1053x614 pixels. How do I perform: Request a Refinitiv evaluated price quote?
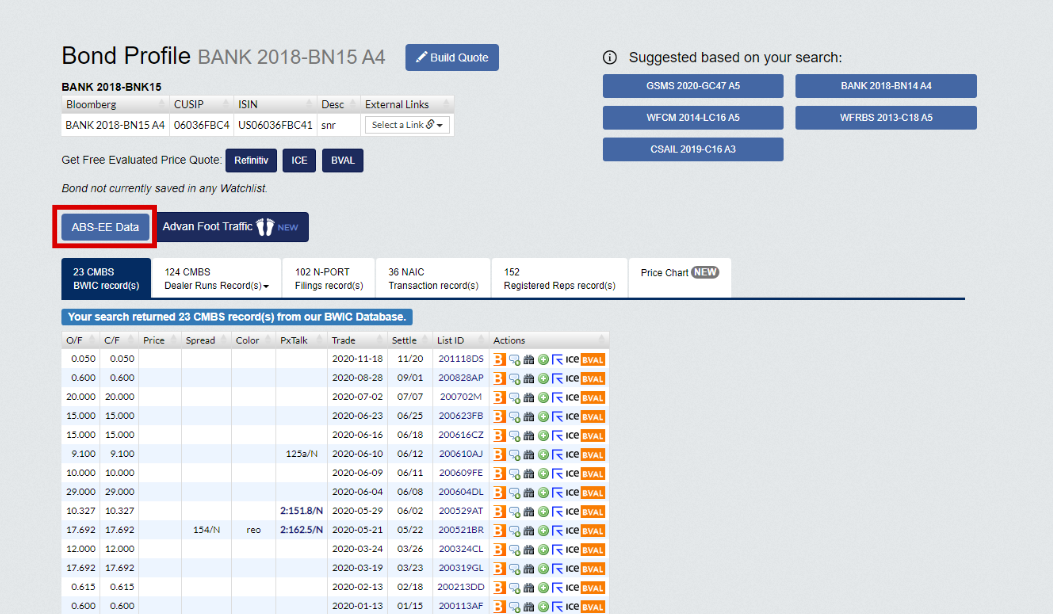point(250,160)
